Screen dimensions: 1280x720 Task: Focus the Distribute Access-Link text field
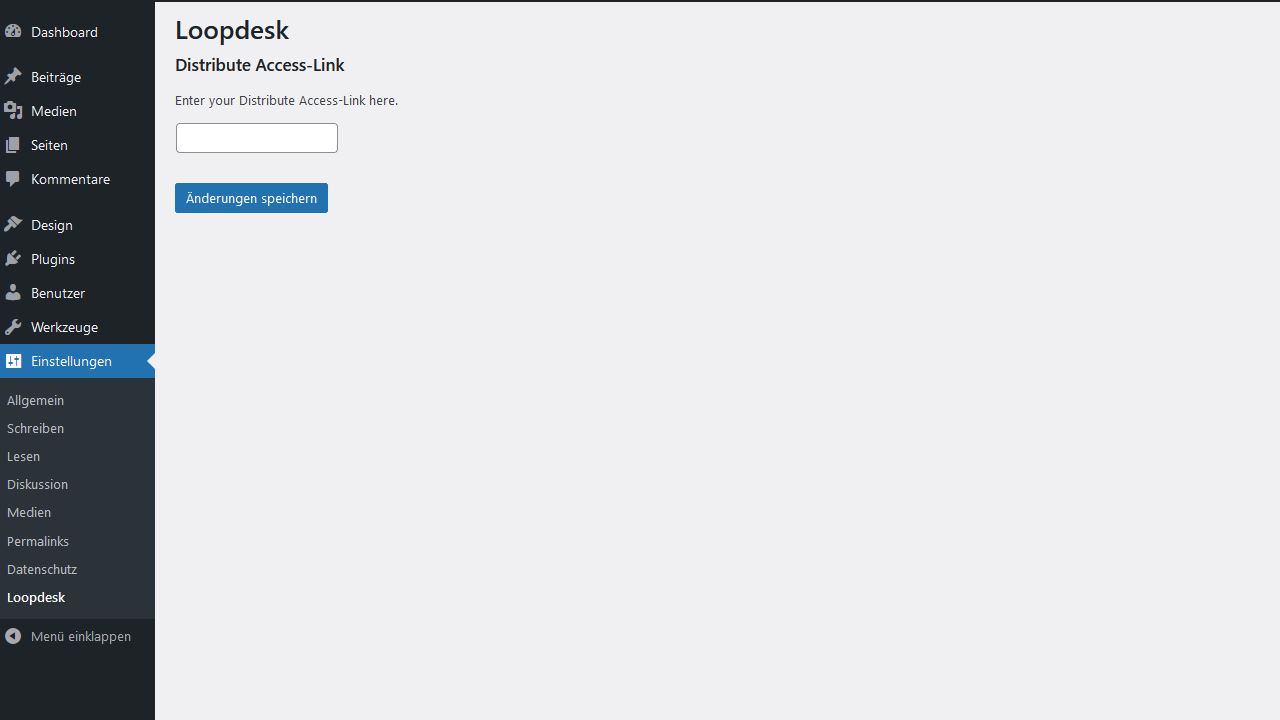click(257, 138)
